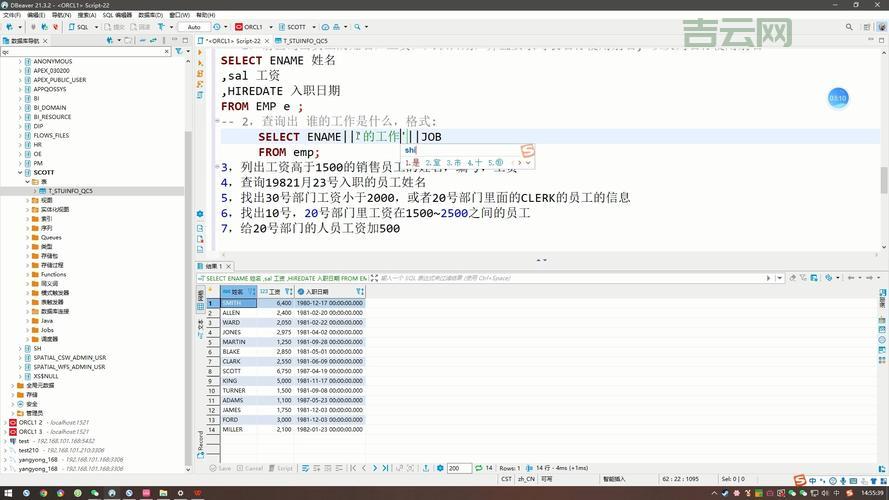This screenshot has width=889, height=500.
Task: Go to previous result row
Action: point(364,468)
